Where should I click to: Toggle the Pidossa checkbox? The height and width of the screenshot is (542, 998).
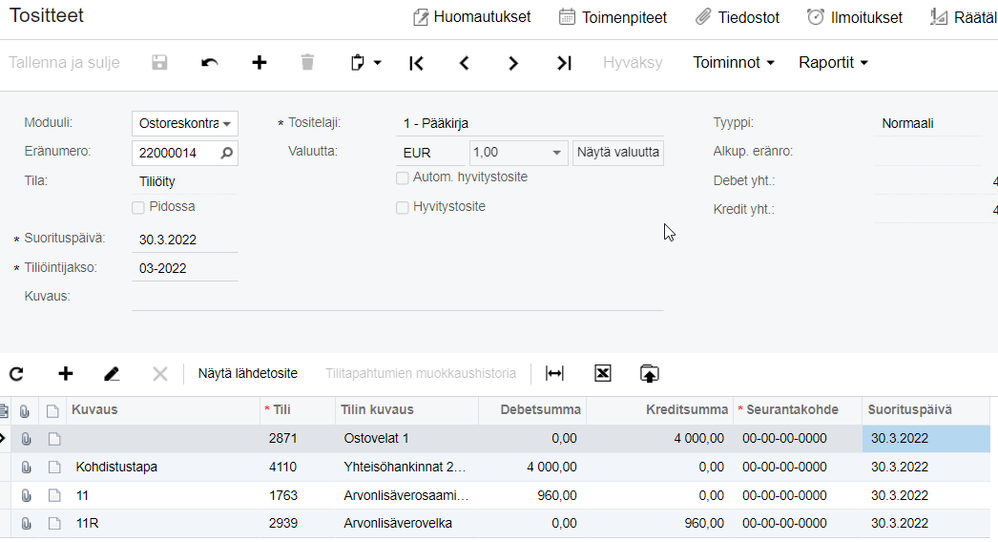(x=139, y=207)
